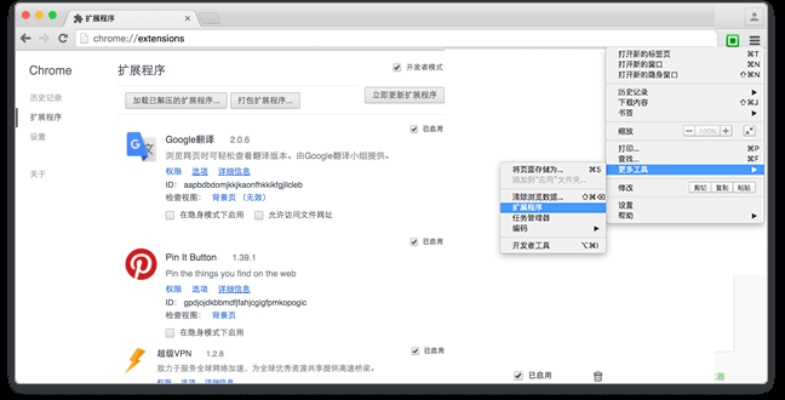Expand the 编码 submenu
The height and width of the screenshot is (400, 785).
coord(553,228)
